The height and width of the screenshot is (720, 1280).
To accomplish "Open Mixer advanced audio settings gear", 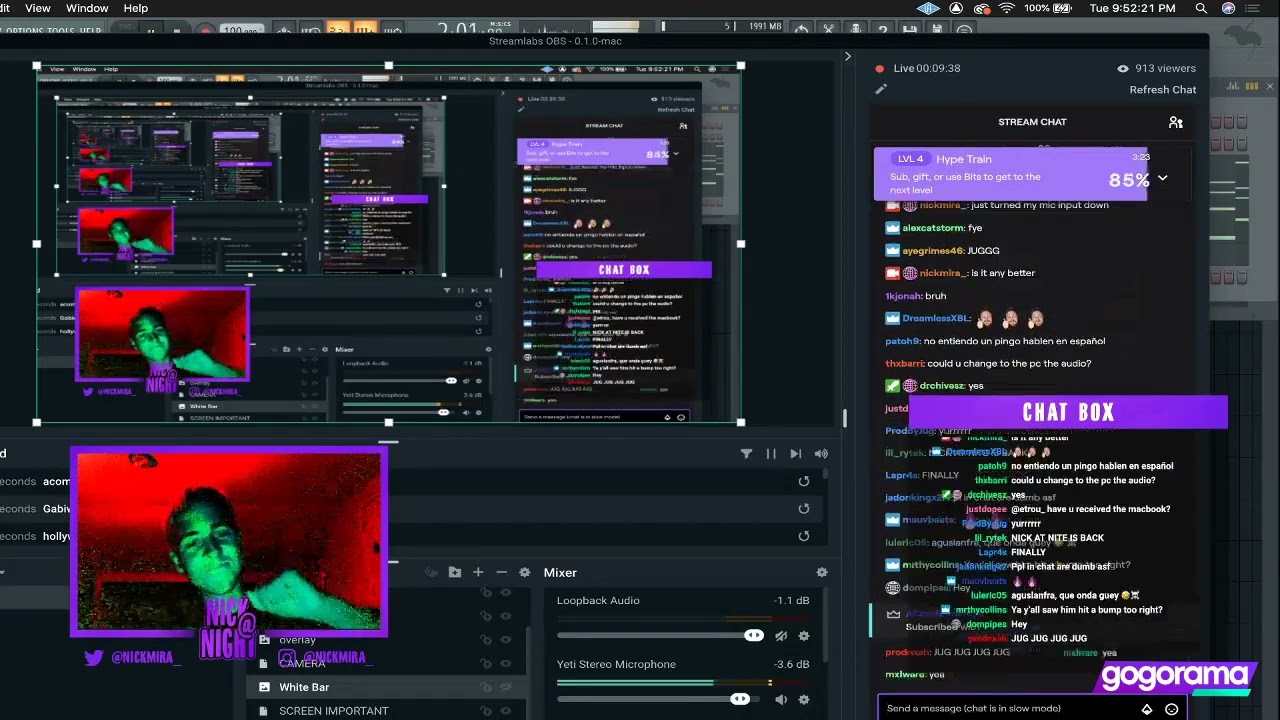I will click(822, 572).
